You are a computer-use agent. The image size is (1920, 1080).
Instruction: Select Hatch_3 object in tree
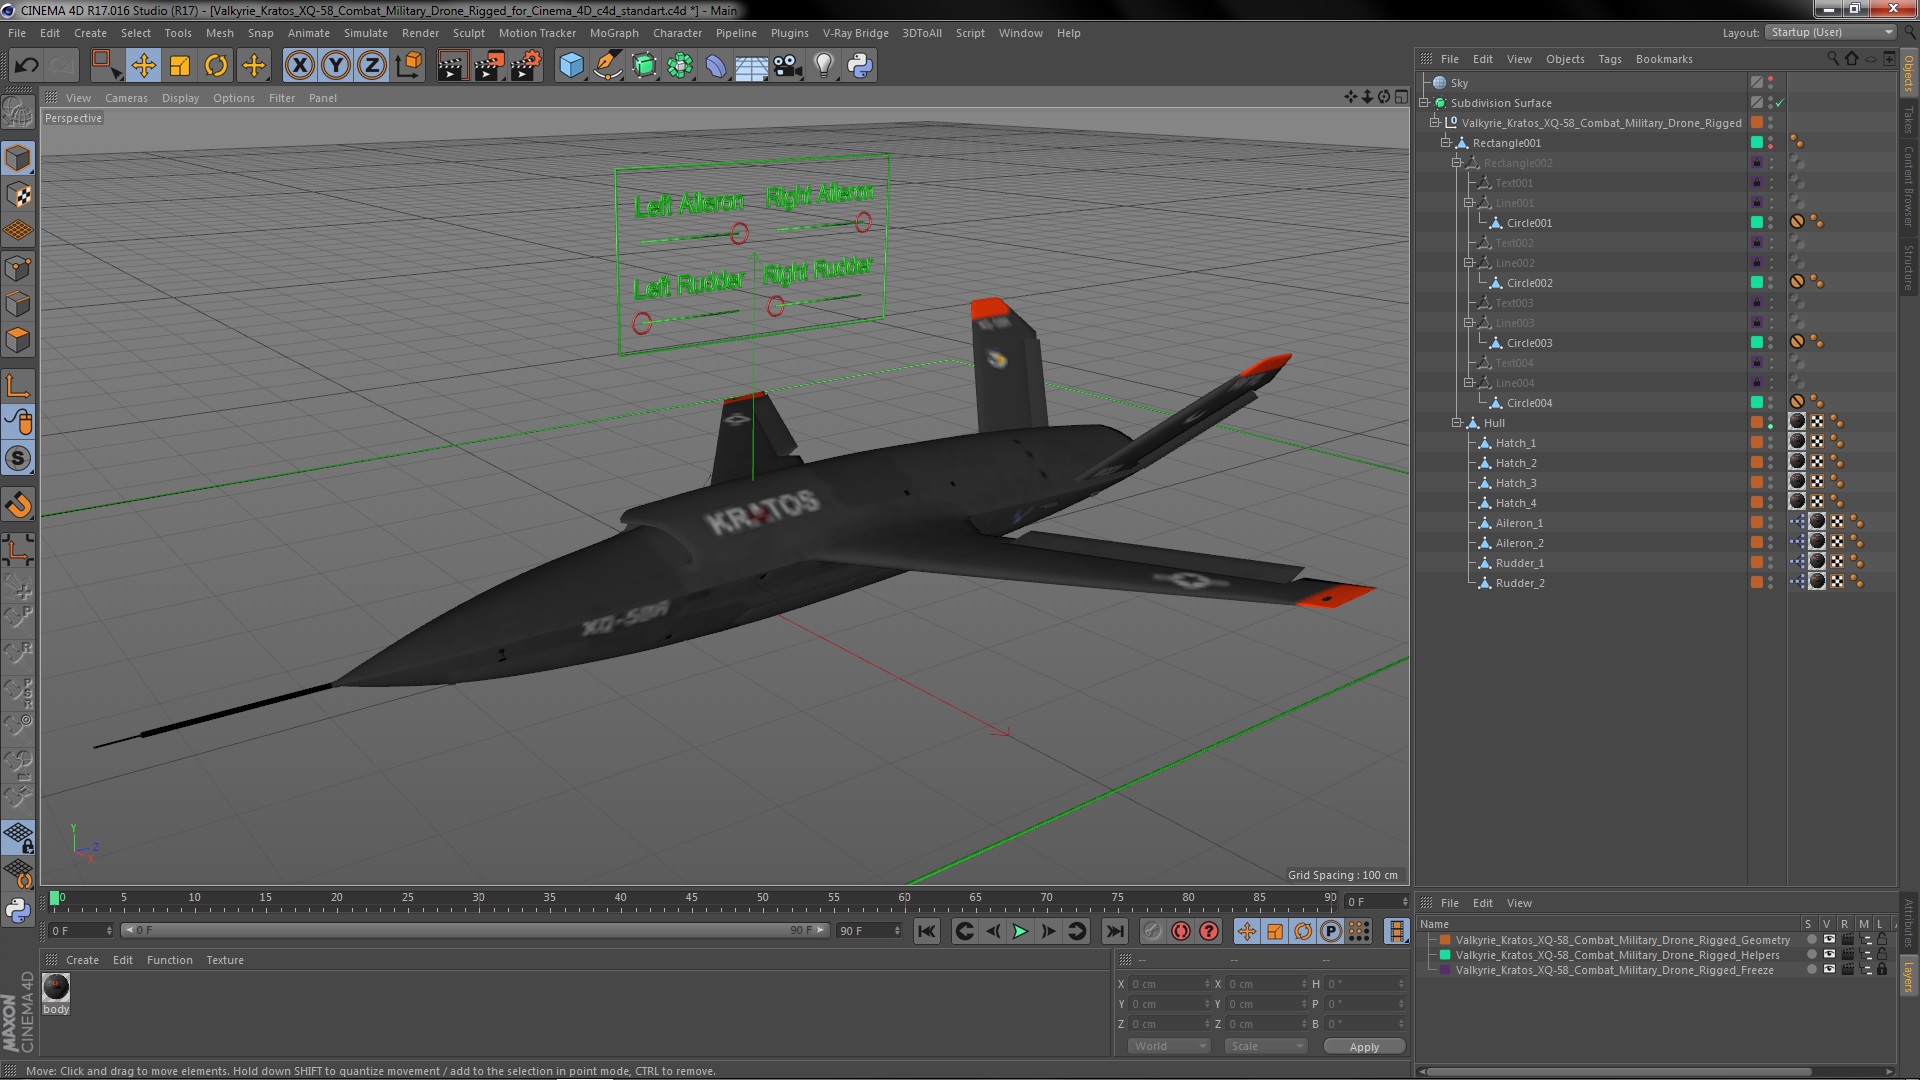[x=1516, y=483]
